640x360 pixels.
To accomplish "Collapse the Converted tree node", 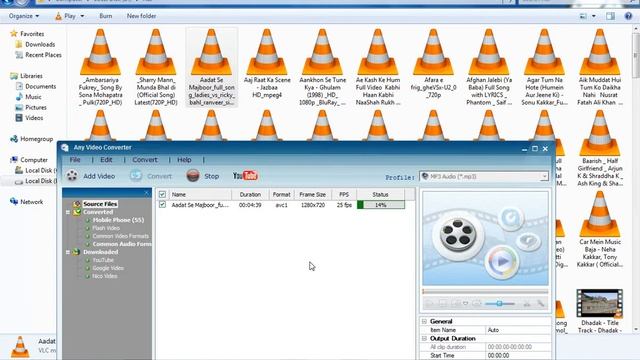I will pyautogui.click(x=68, y=212).
